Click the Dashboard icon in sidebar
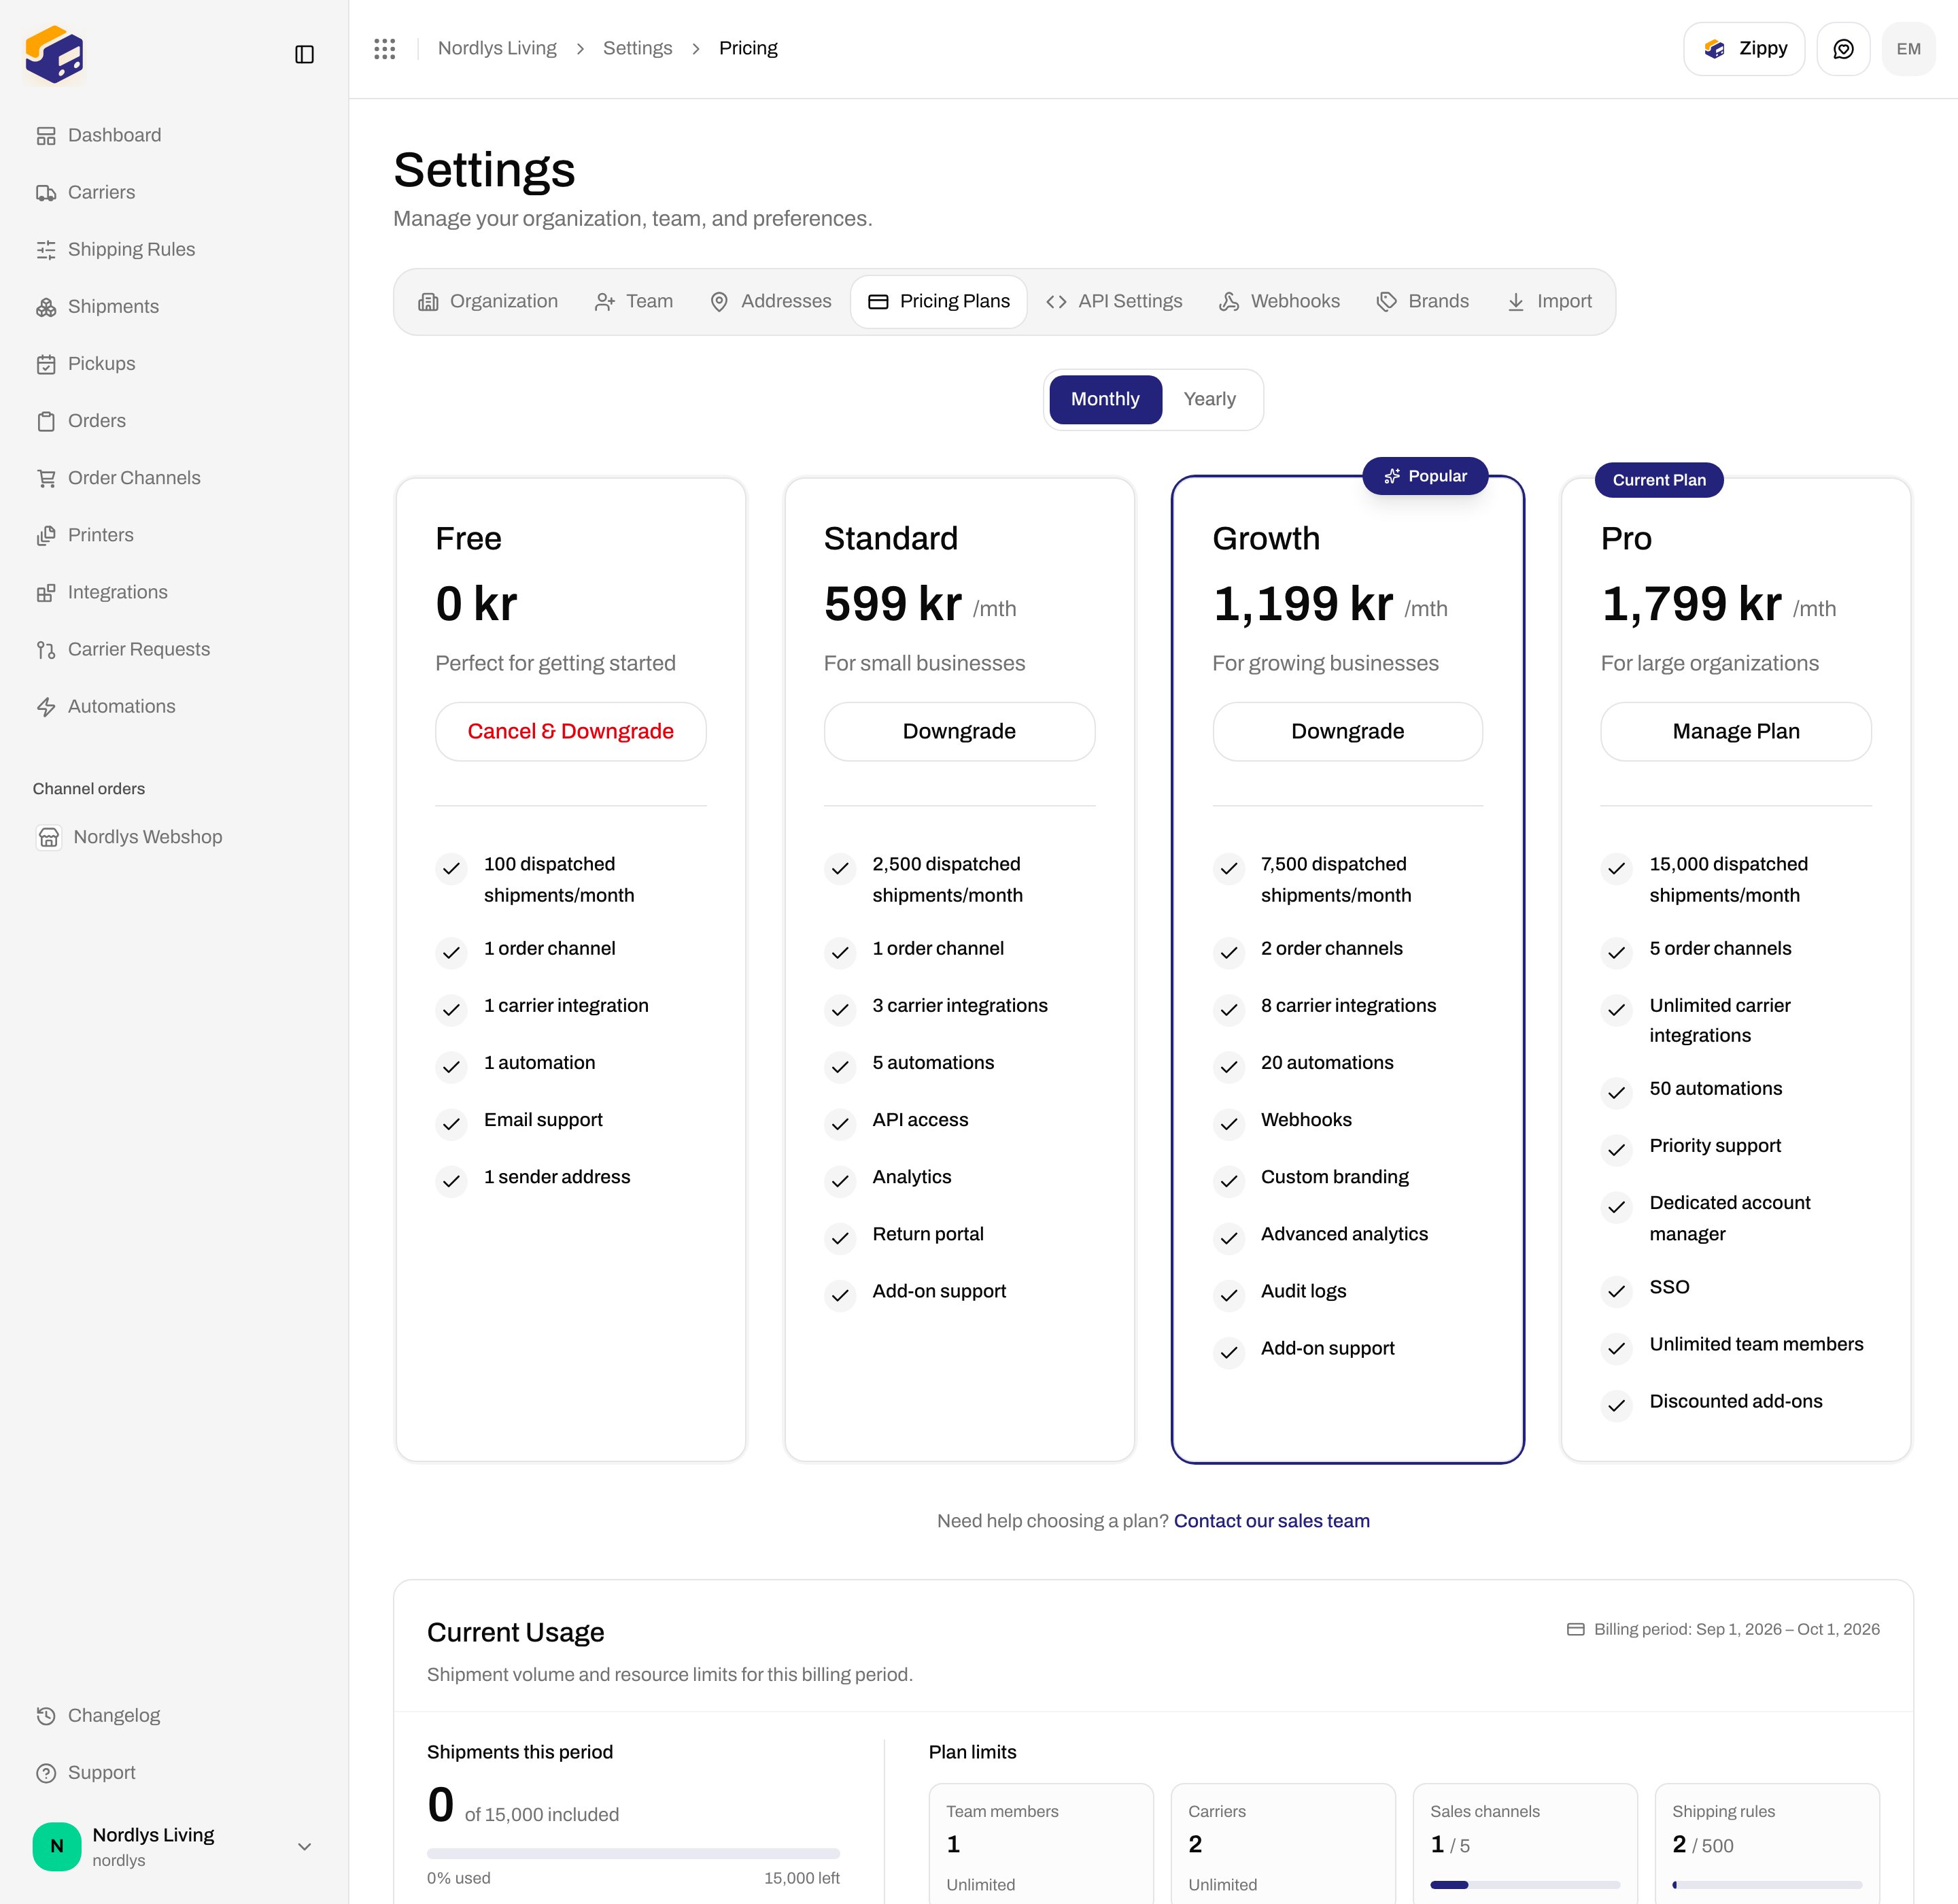Screen dimensions: 1958x1904 click(46, 135)
